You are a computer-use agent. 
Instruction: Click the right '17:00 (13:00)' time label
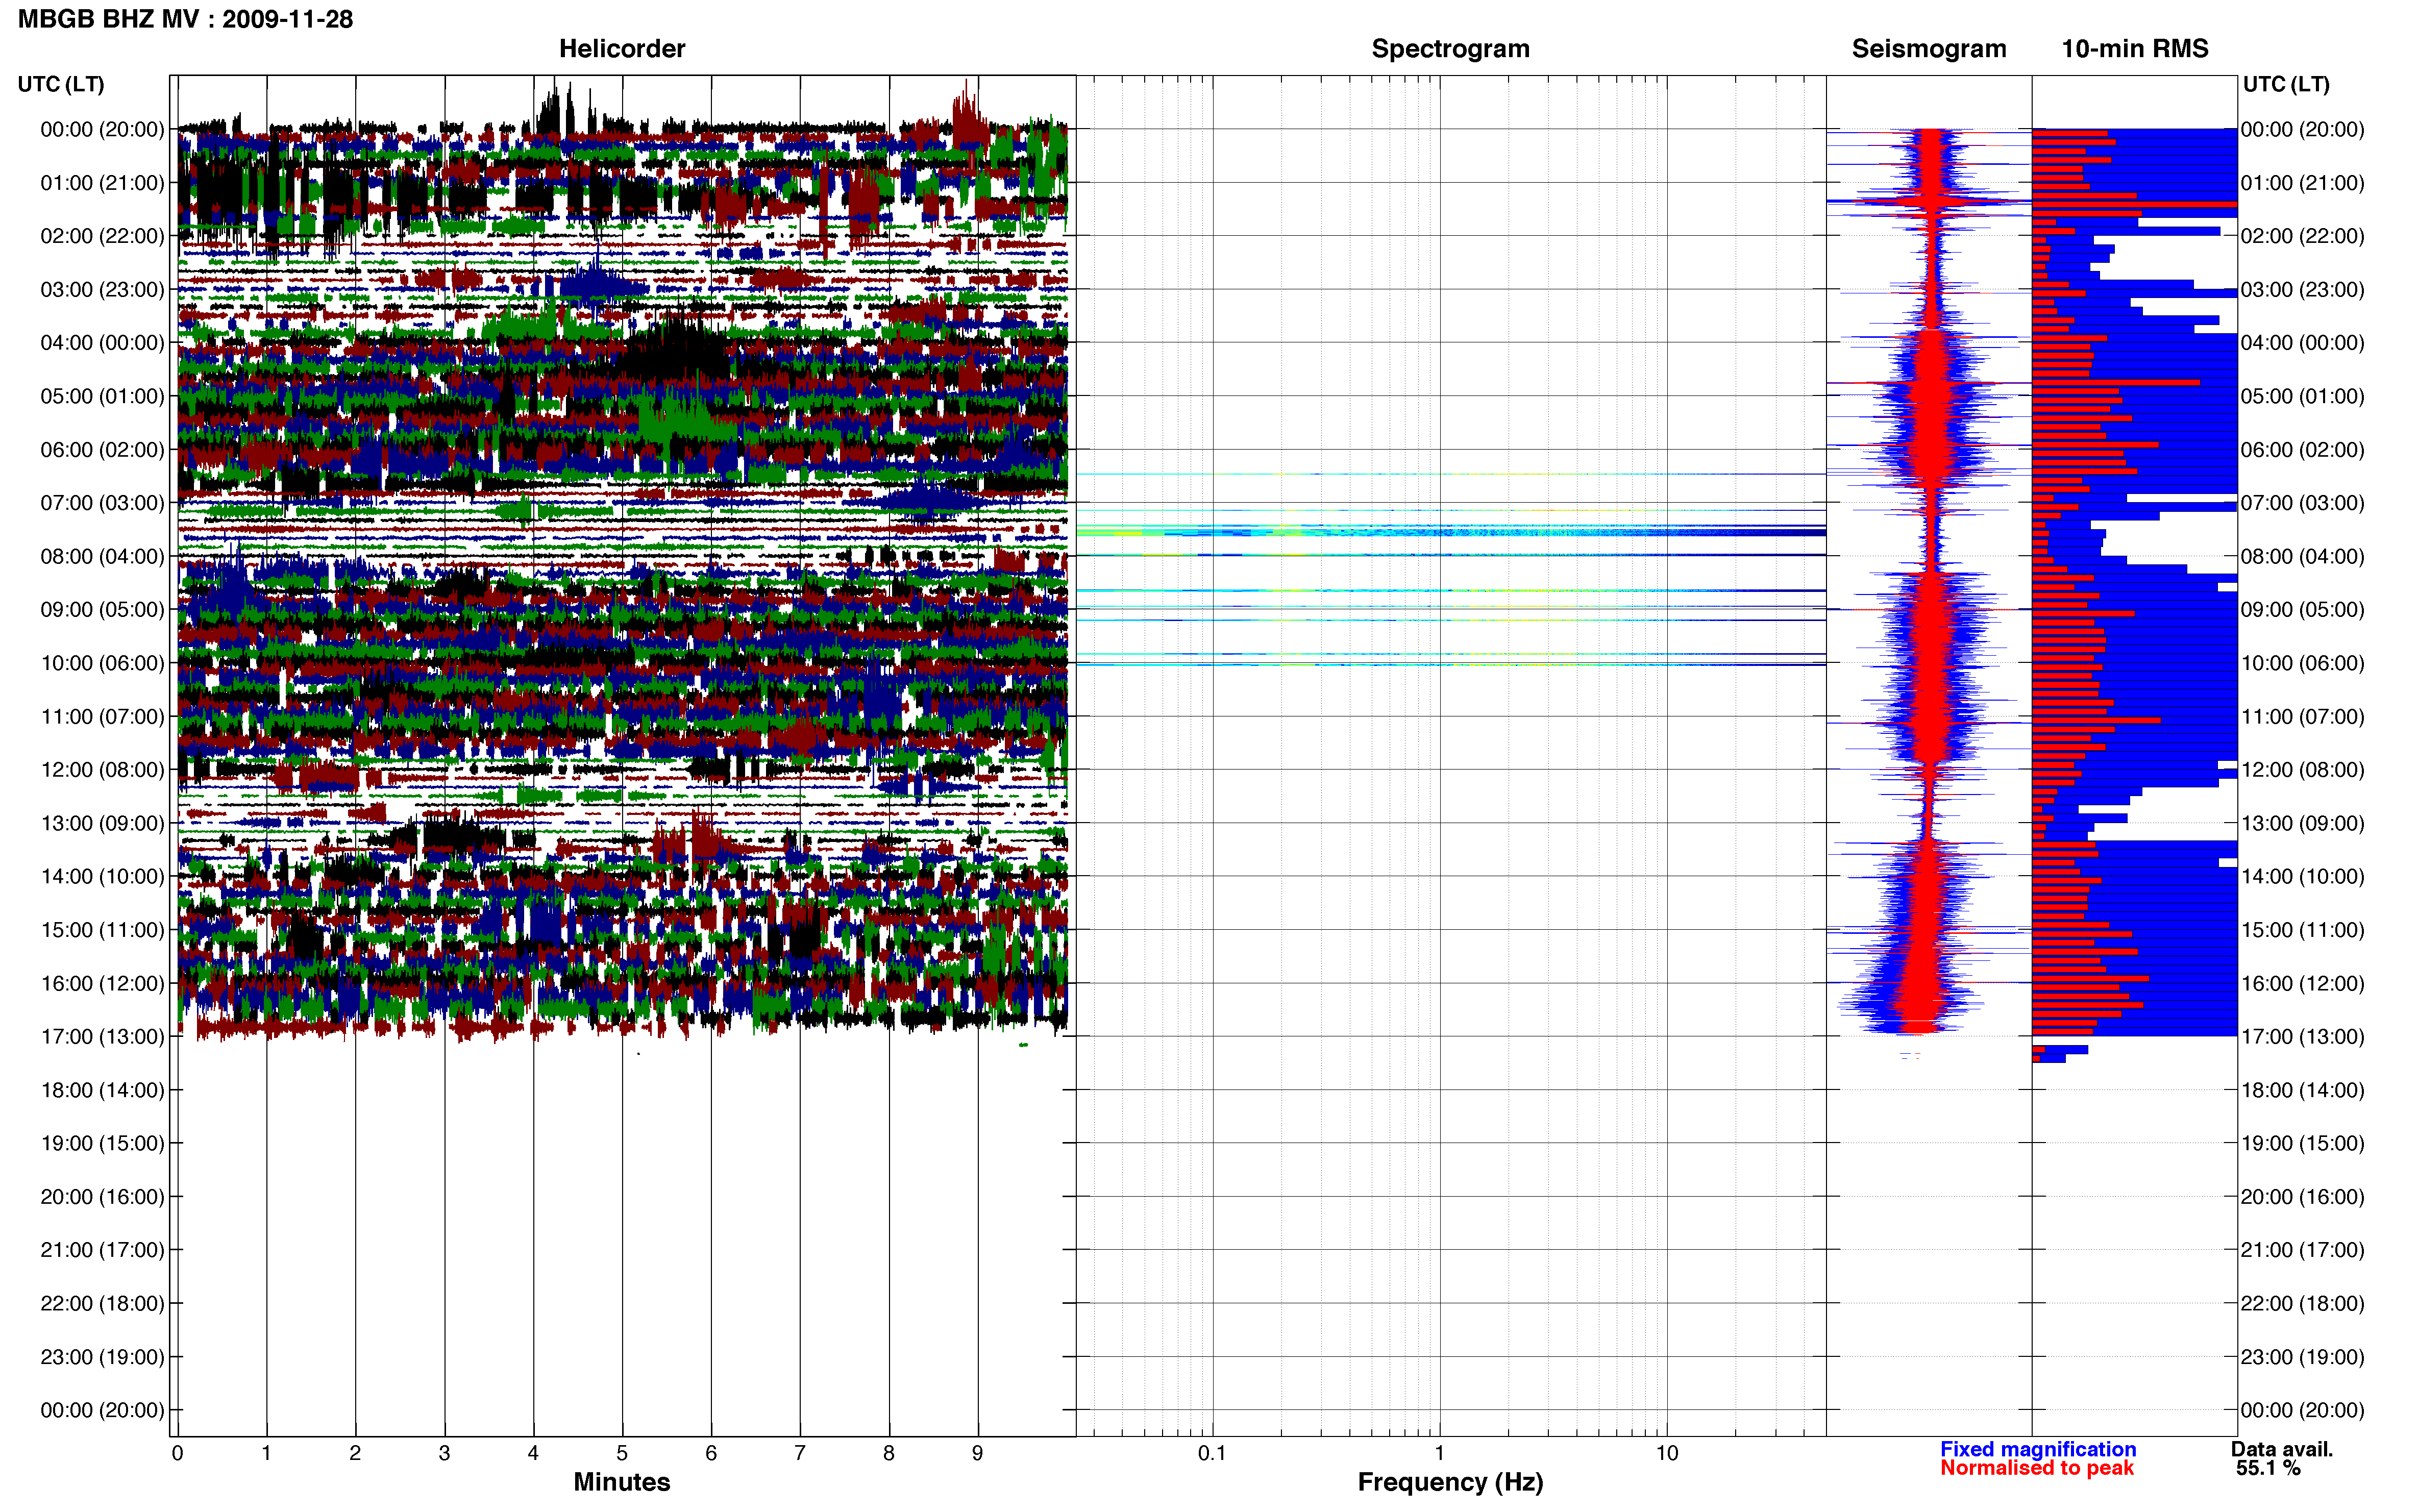[x=2302, y=1037]
